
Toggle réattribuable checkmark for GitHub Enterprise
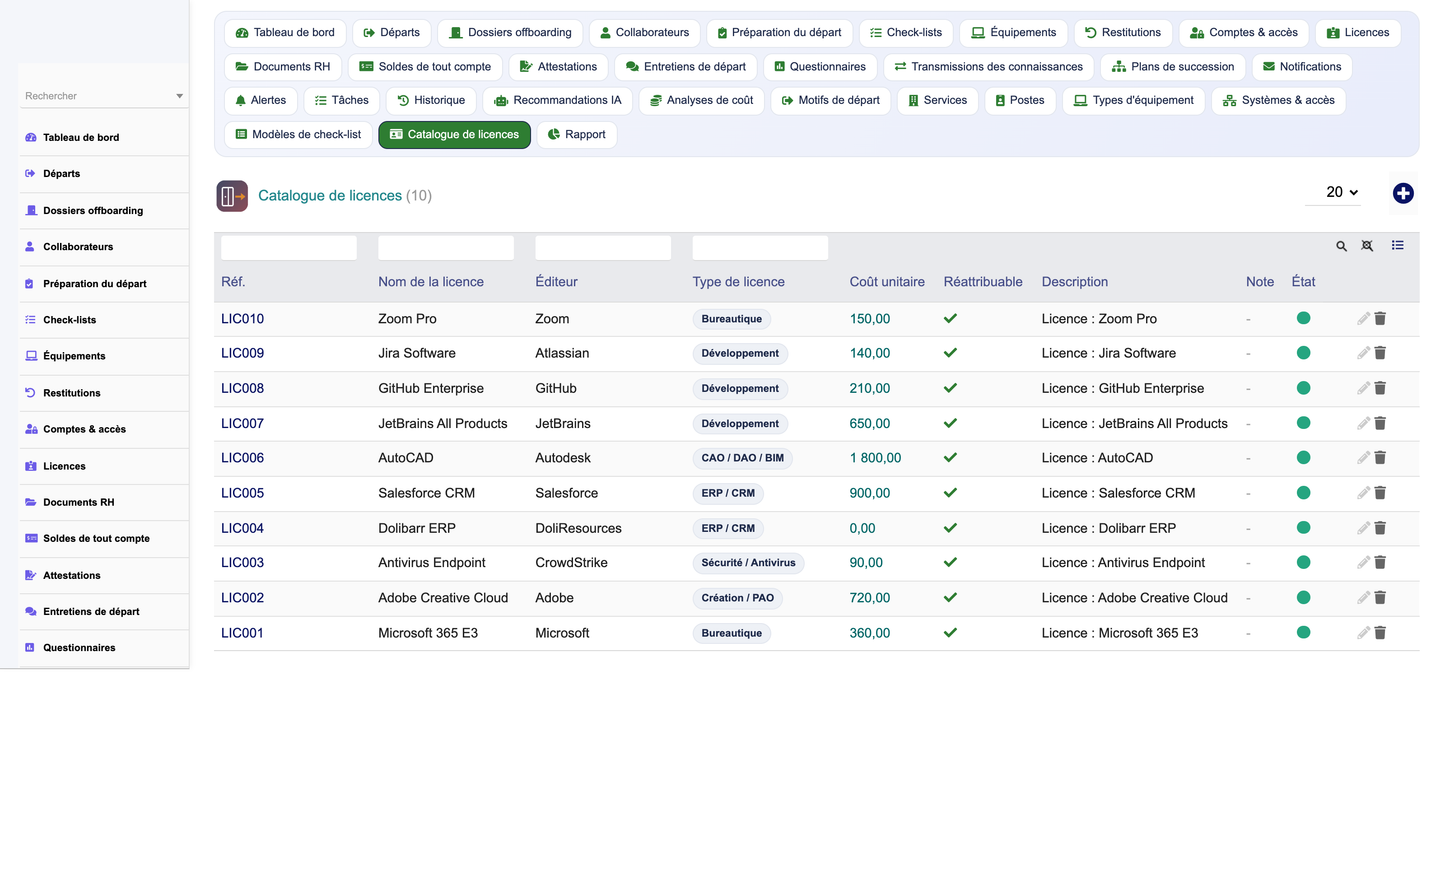coord(950,388)
